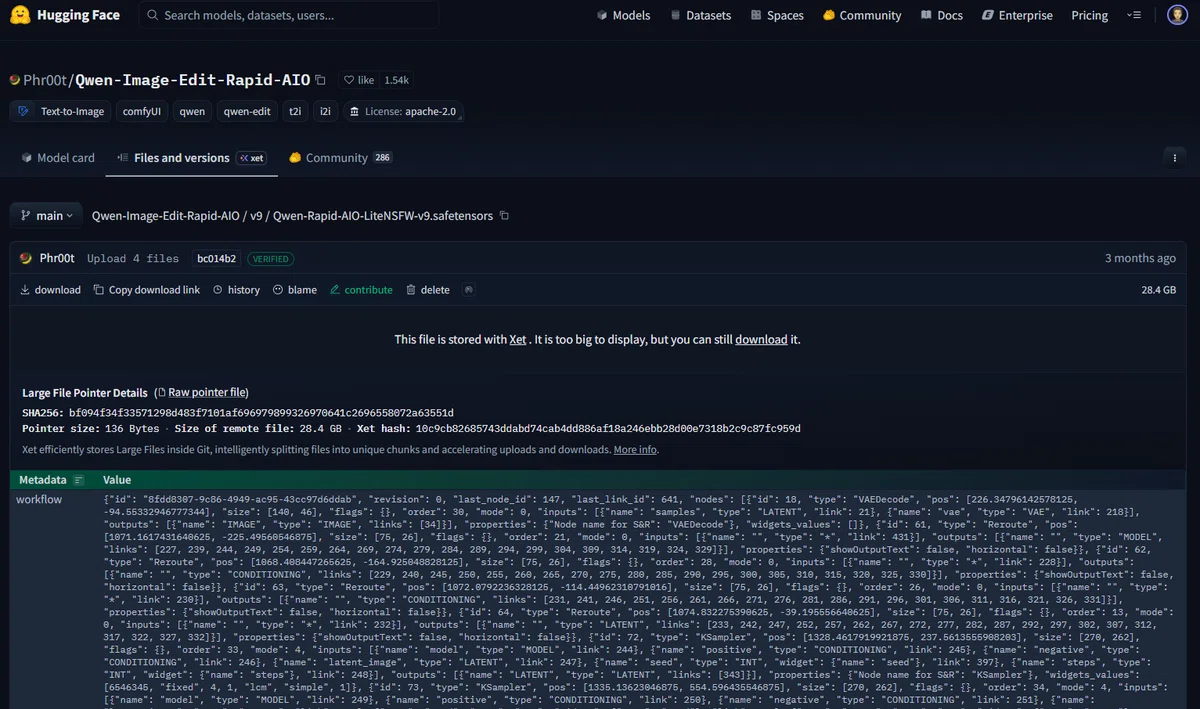Open commit hash bc014b2
Screen dimensions: 1200x709
tap(217, 258)
